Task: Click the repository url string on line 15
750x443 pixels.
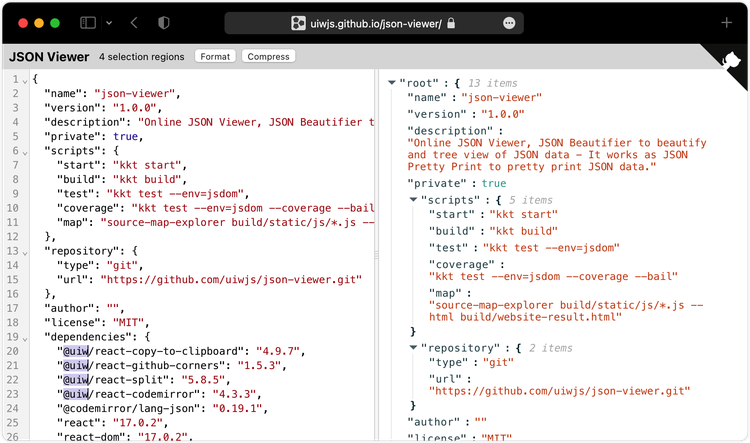Action: [231, 279]
